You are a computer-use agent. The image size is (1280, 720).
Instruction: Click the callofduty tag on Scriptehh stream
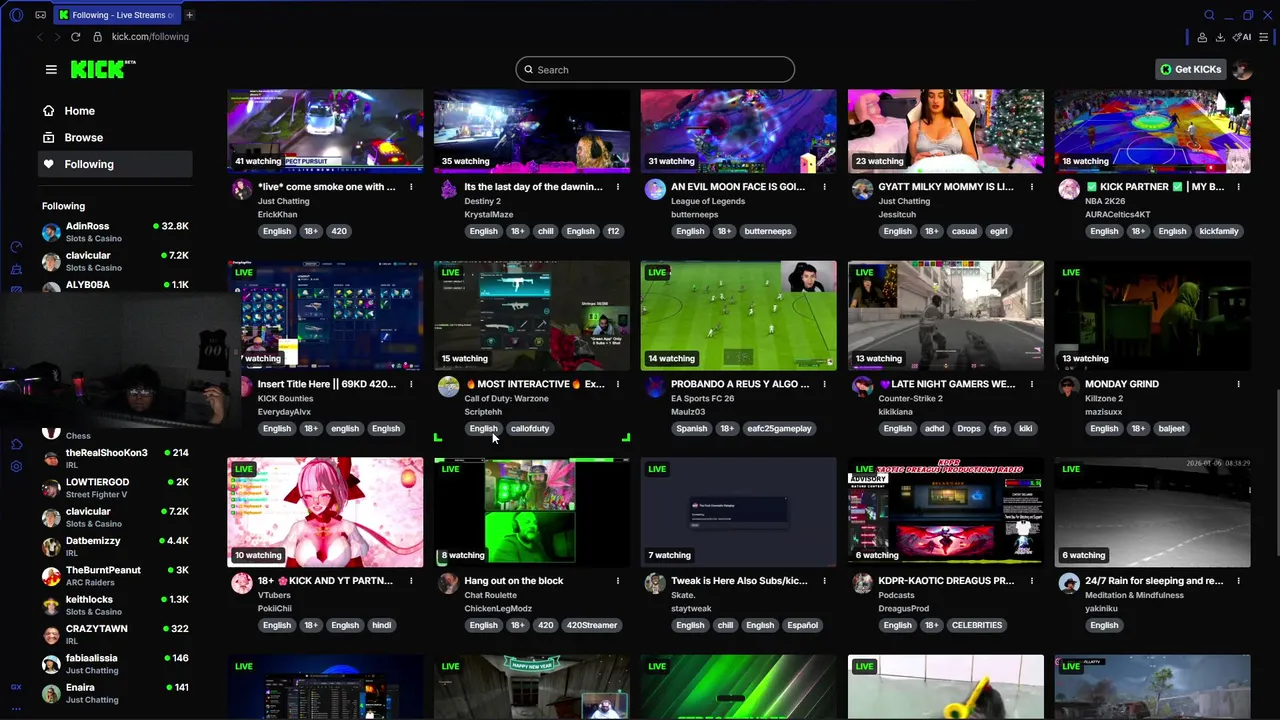click(530, 428)
